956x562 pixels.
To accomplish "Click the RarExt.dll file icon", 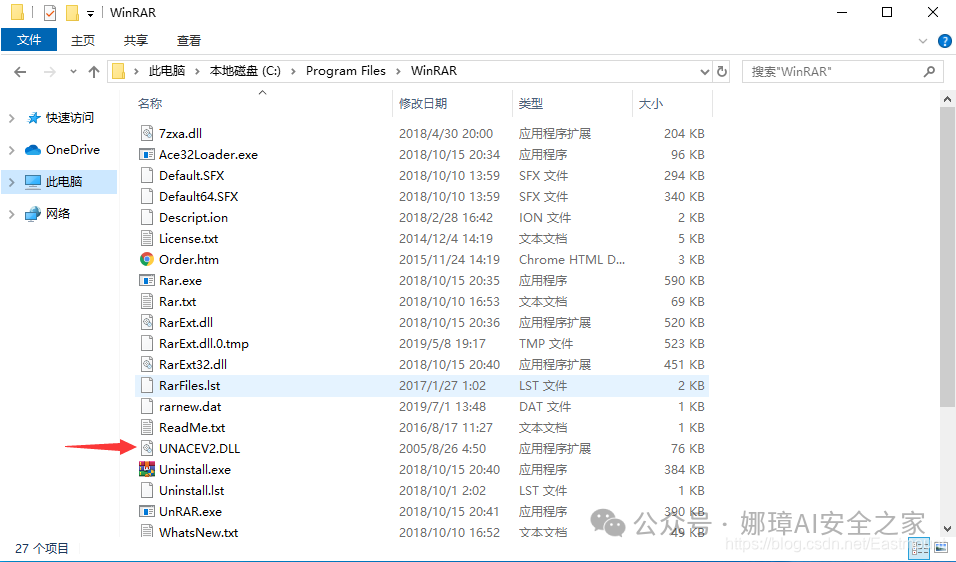I will [146, 322].
